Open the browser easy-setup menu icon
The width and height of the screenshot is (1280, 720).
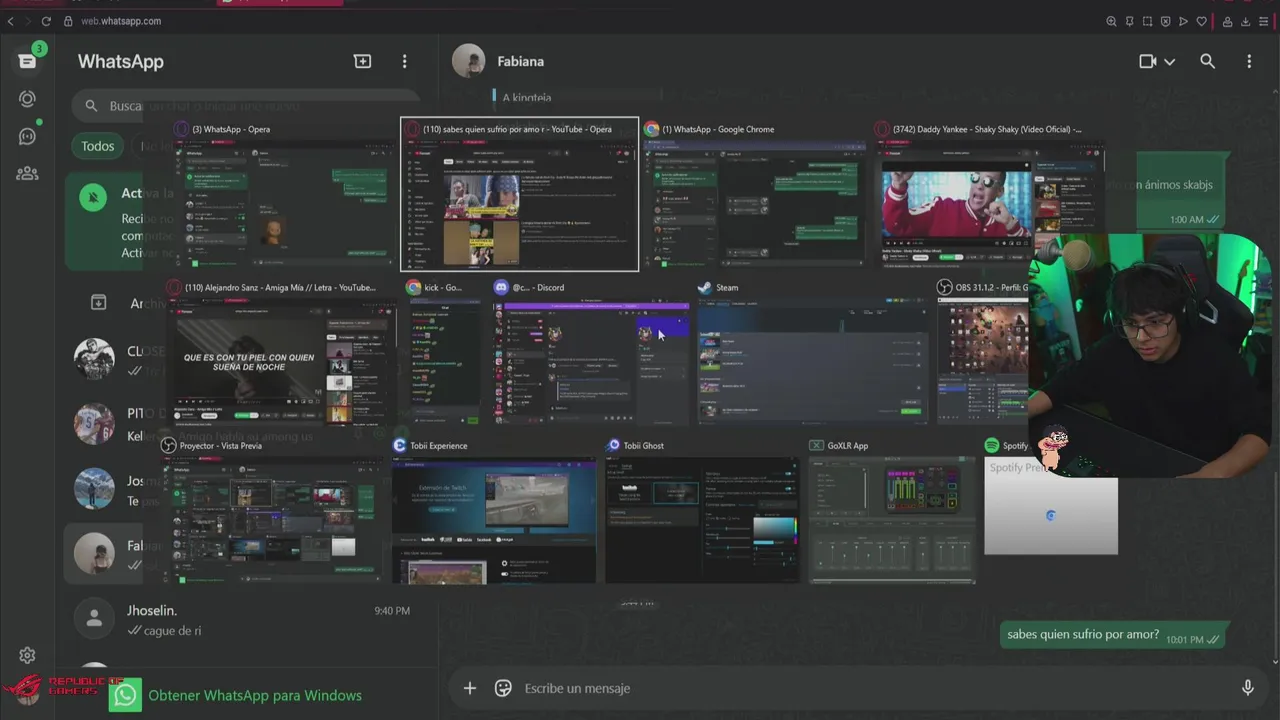pyautogui.click(x=1265, y=21)
